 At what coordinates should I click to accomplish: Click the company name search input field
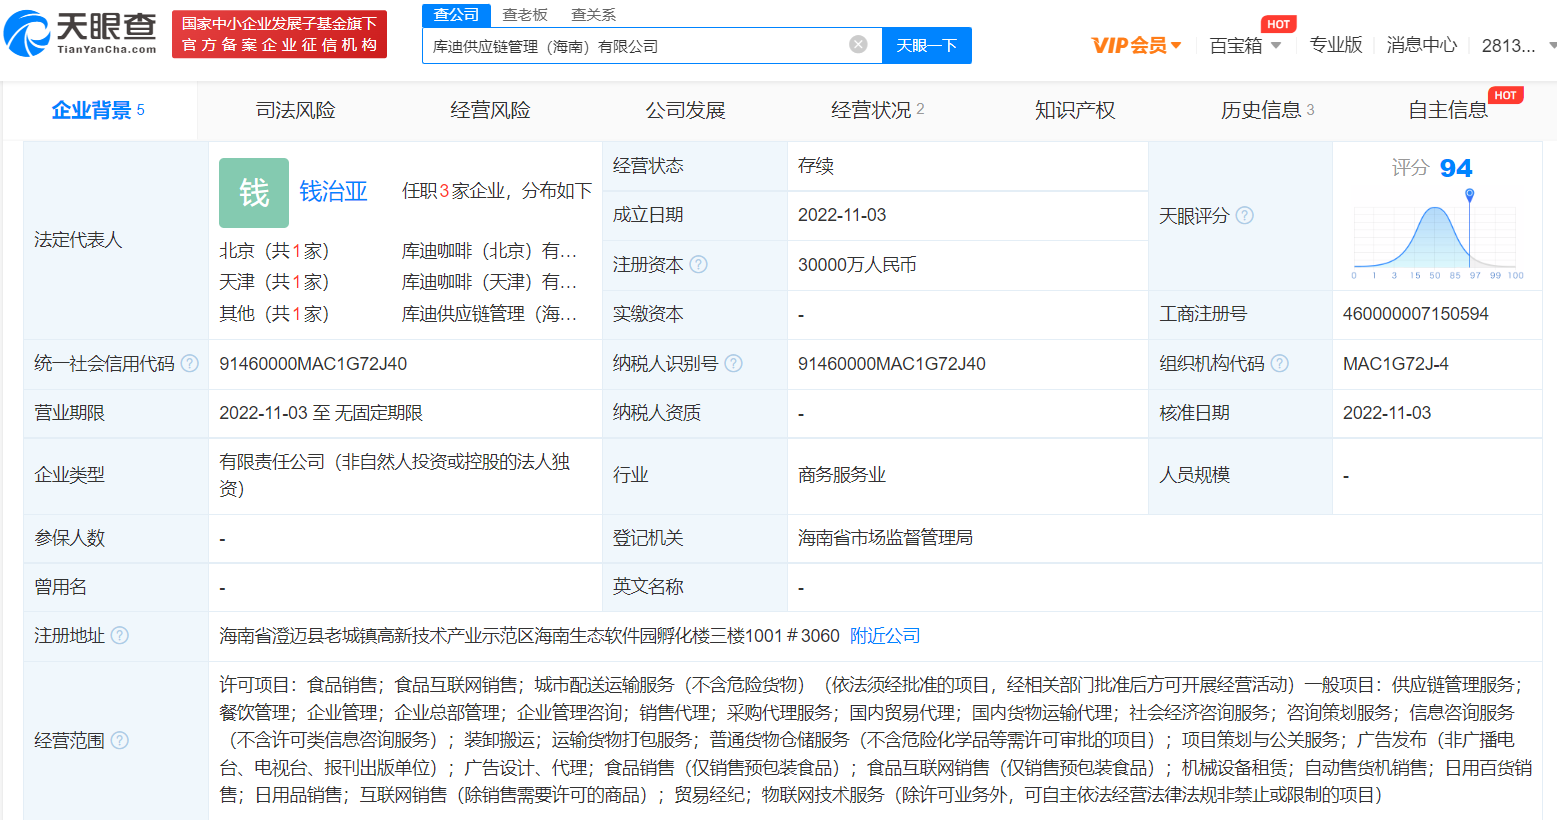[x=635, y=46]
